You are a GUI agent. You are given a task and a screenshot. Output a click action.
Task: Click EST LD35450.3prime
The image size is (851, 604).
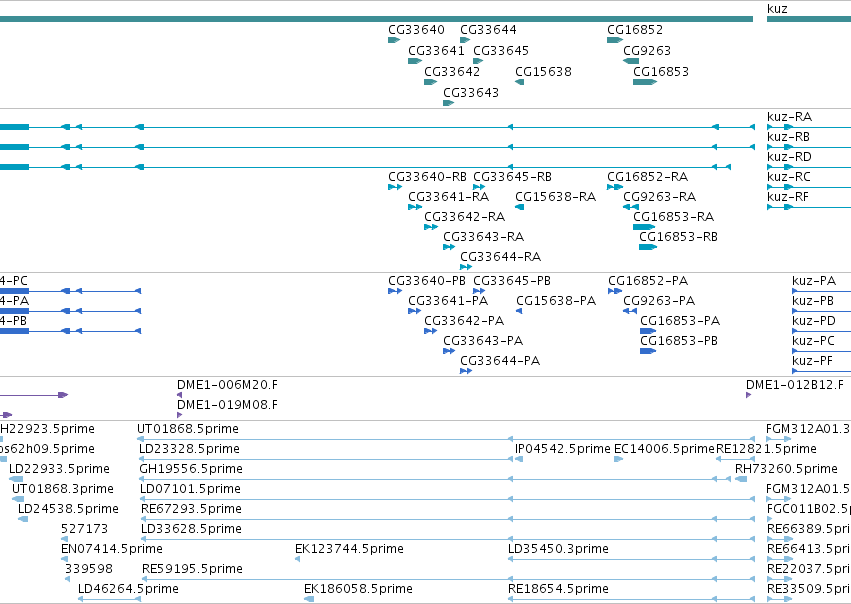pos(558,549)
